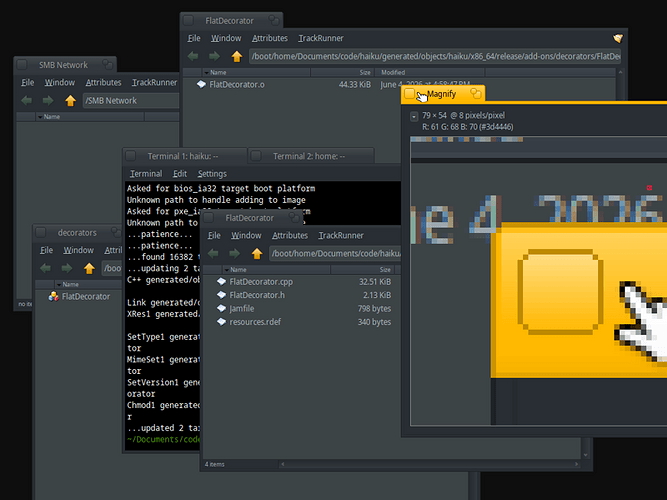Switch to Terminal 2: home tab
The height and width of the screenshot is (500, 667).
pyautogui.click(x=309, y=156)
